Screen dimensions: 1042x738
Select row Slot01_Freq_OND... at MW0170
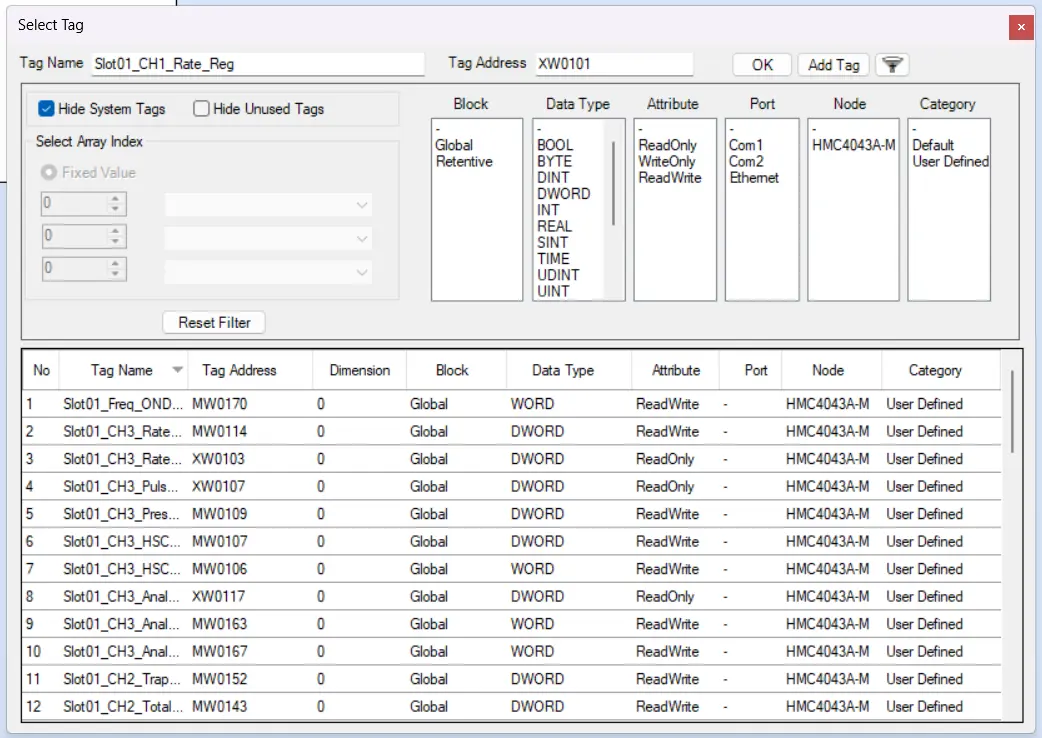point(512,404)
